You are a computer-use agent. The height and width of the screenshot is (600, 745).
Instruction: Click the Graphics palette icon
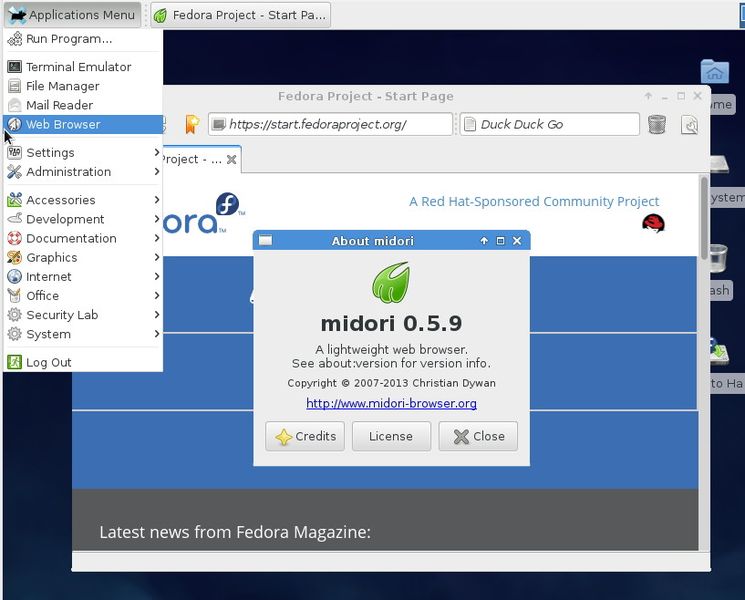(15, 257)
